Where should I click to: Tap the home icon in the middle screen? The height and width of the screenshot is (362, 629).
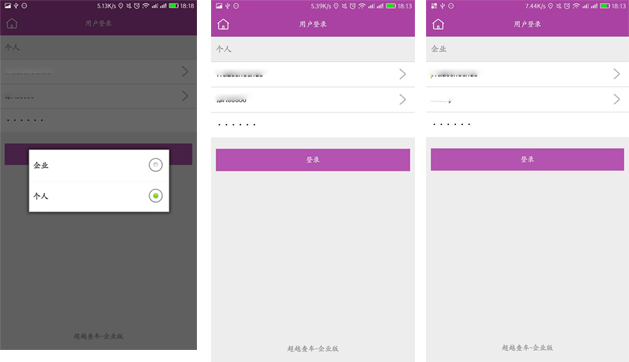pos(223,24)
